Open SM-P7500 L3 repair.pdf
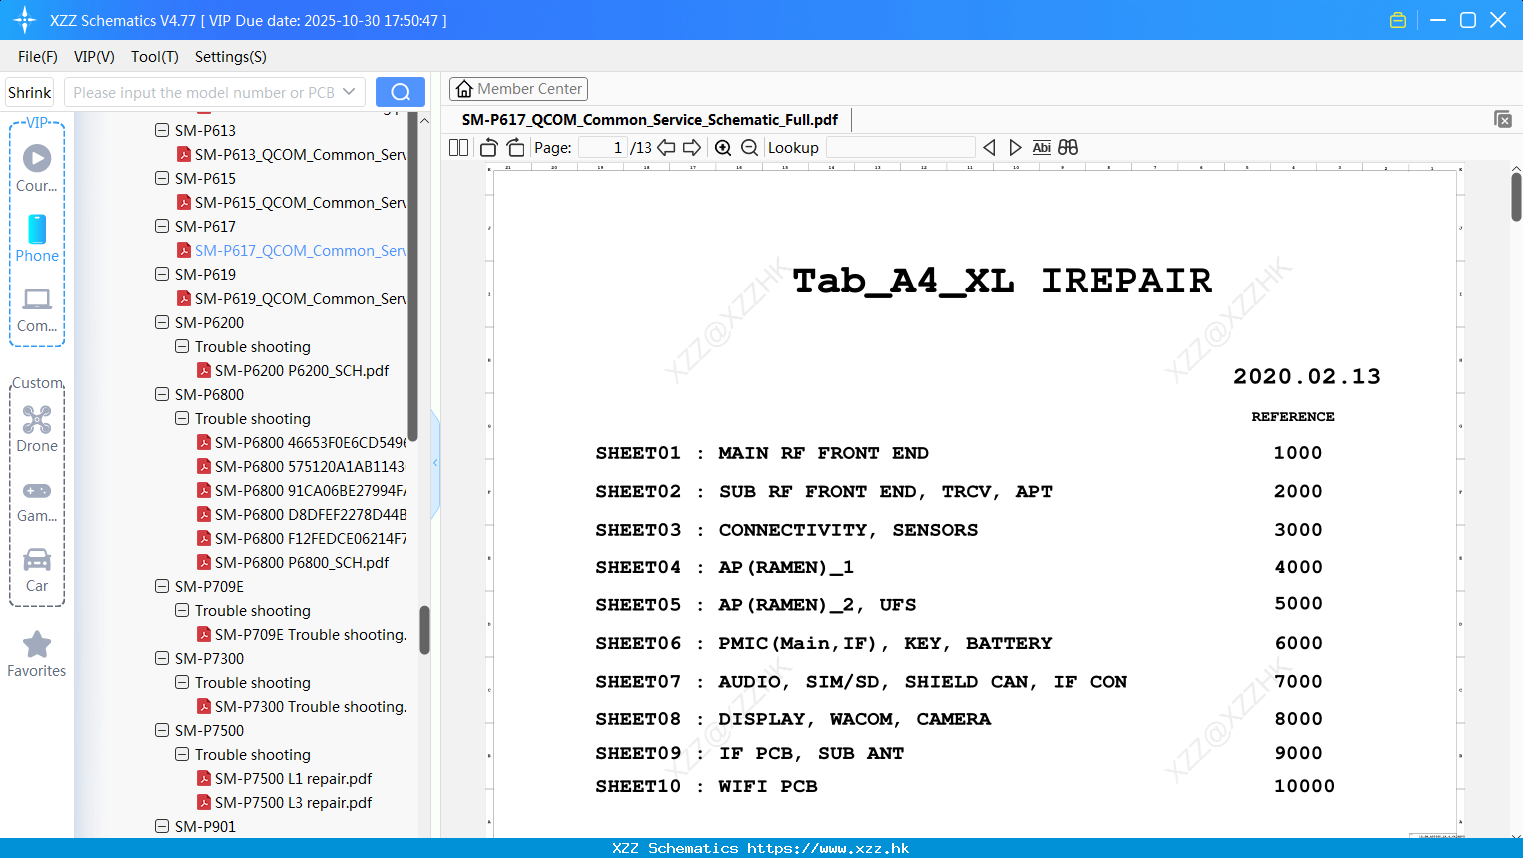The width and height of the screenshot is (1523, 858). point(285,802)
